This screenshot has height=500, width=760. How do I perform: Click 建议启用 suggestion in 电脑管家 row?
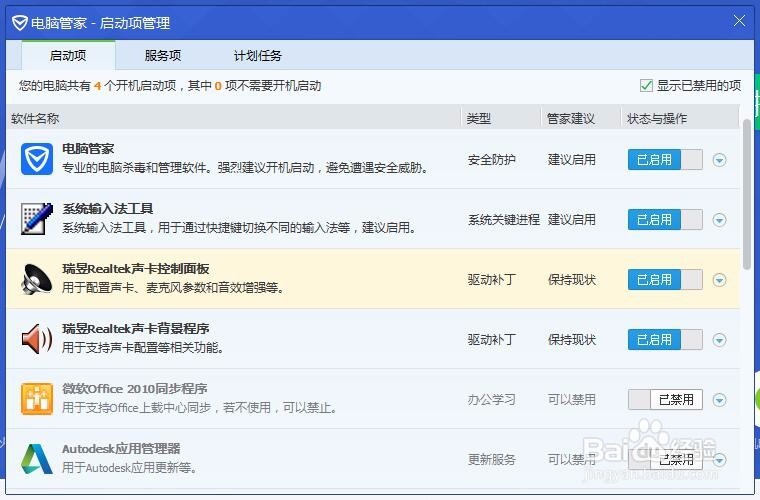572,160
